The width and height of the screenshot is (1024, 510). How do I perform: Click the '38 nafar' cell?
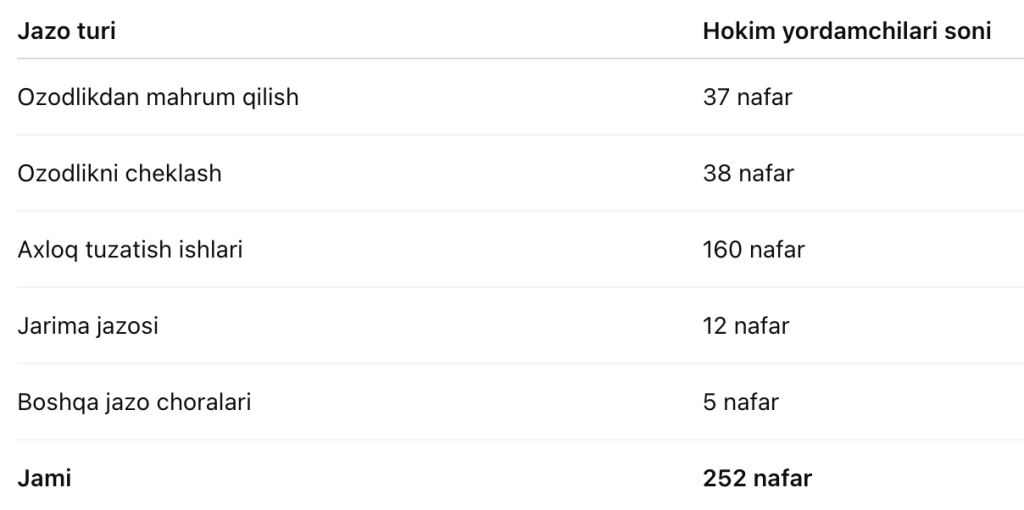click(x=748, y=173)
